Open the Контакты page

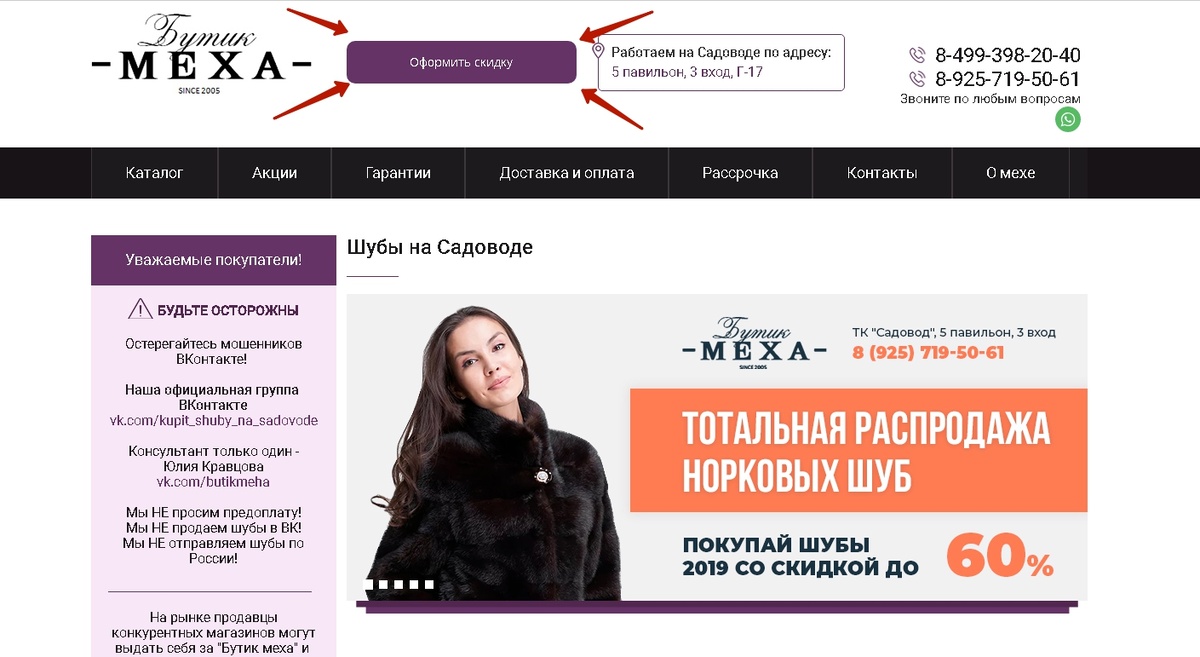click(x=882, y=173)
